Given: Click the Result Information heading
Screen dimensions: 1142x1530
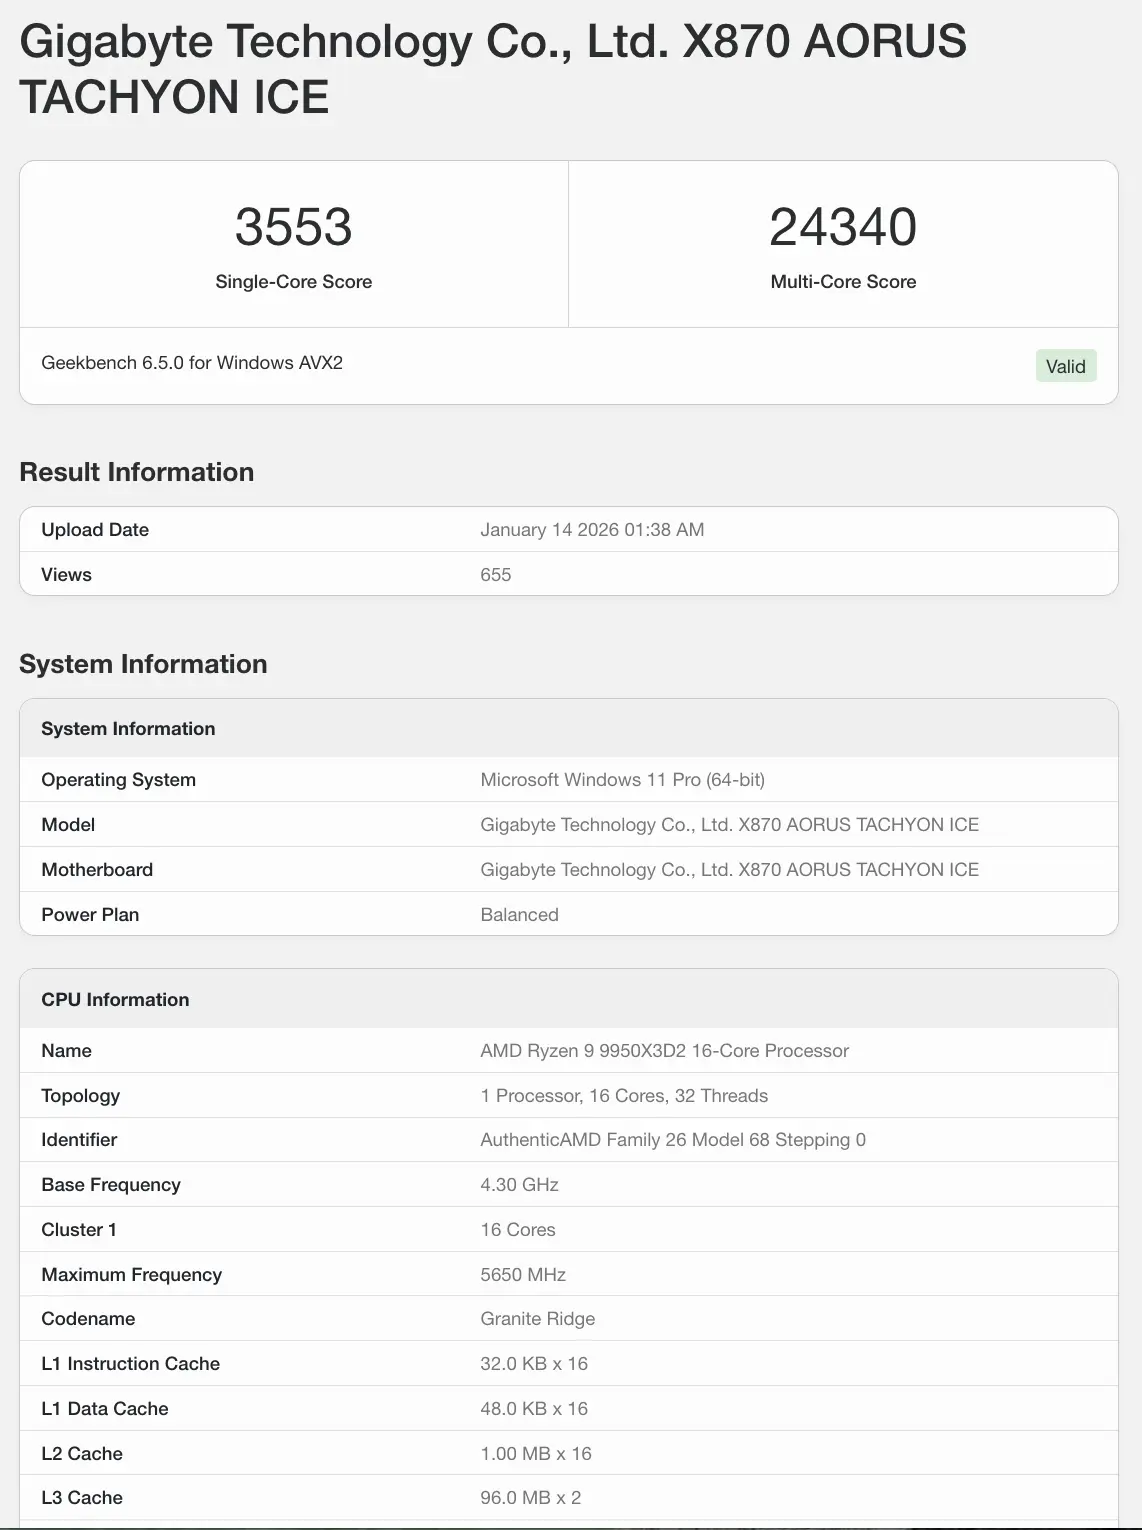Looking at the screenshot, I should coord(136,472).
